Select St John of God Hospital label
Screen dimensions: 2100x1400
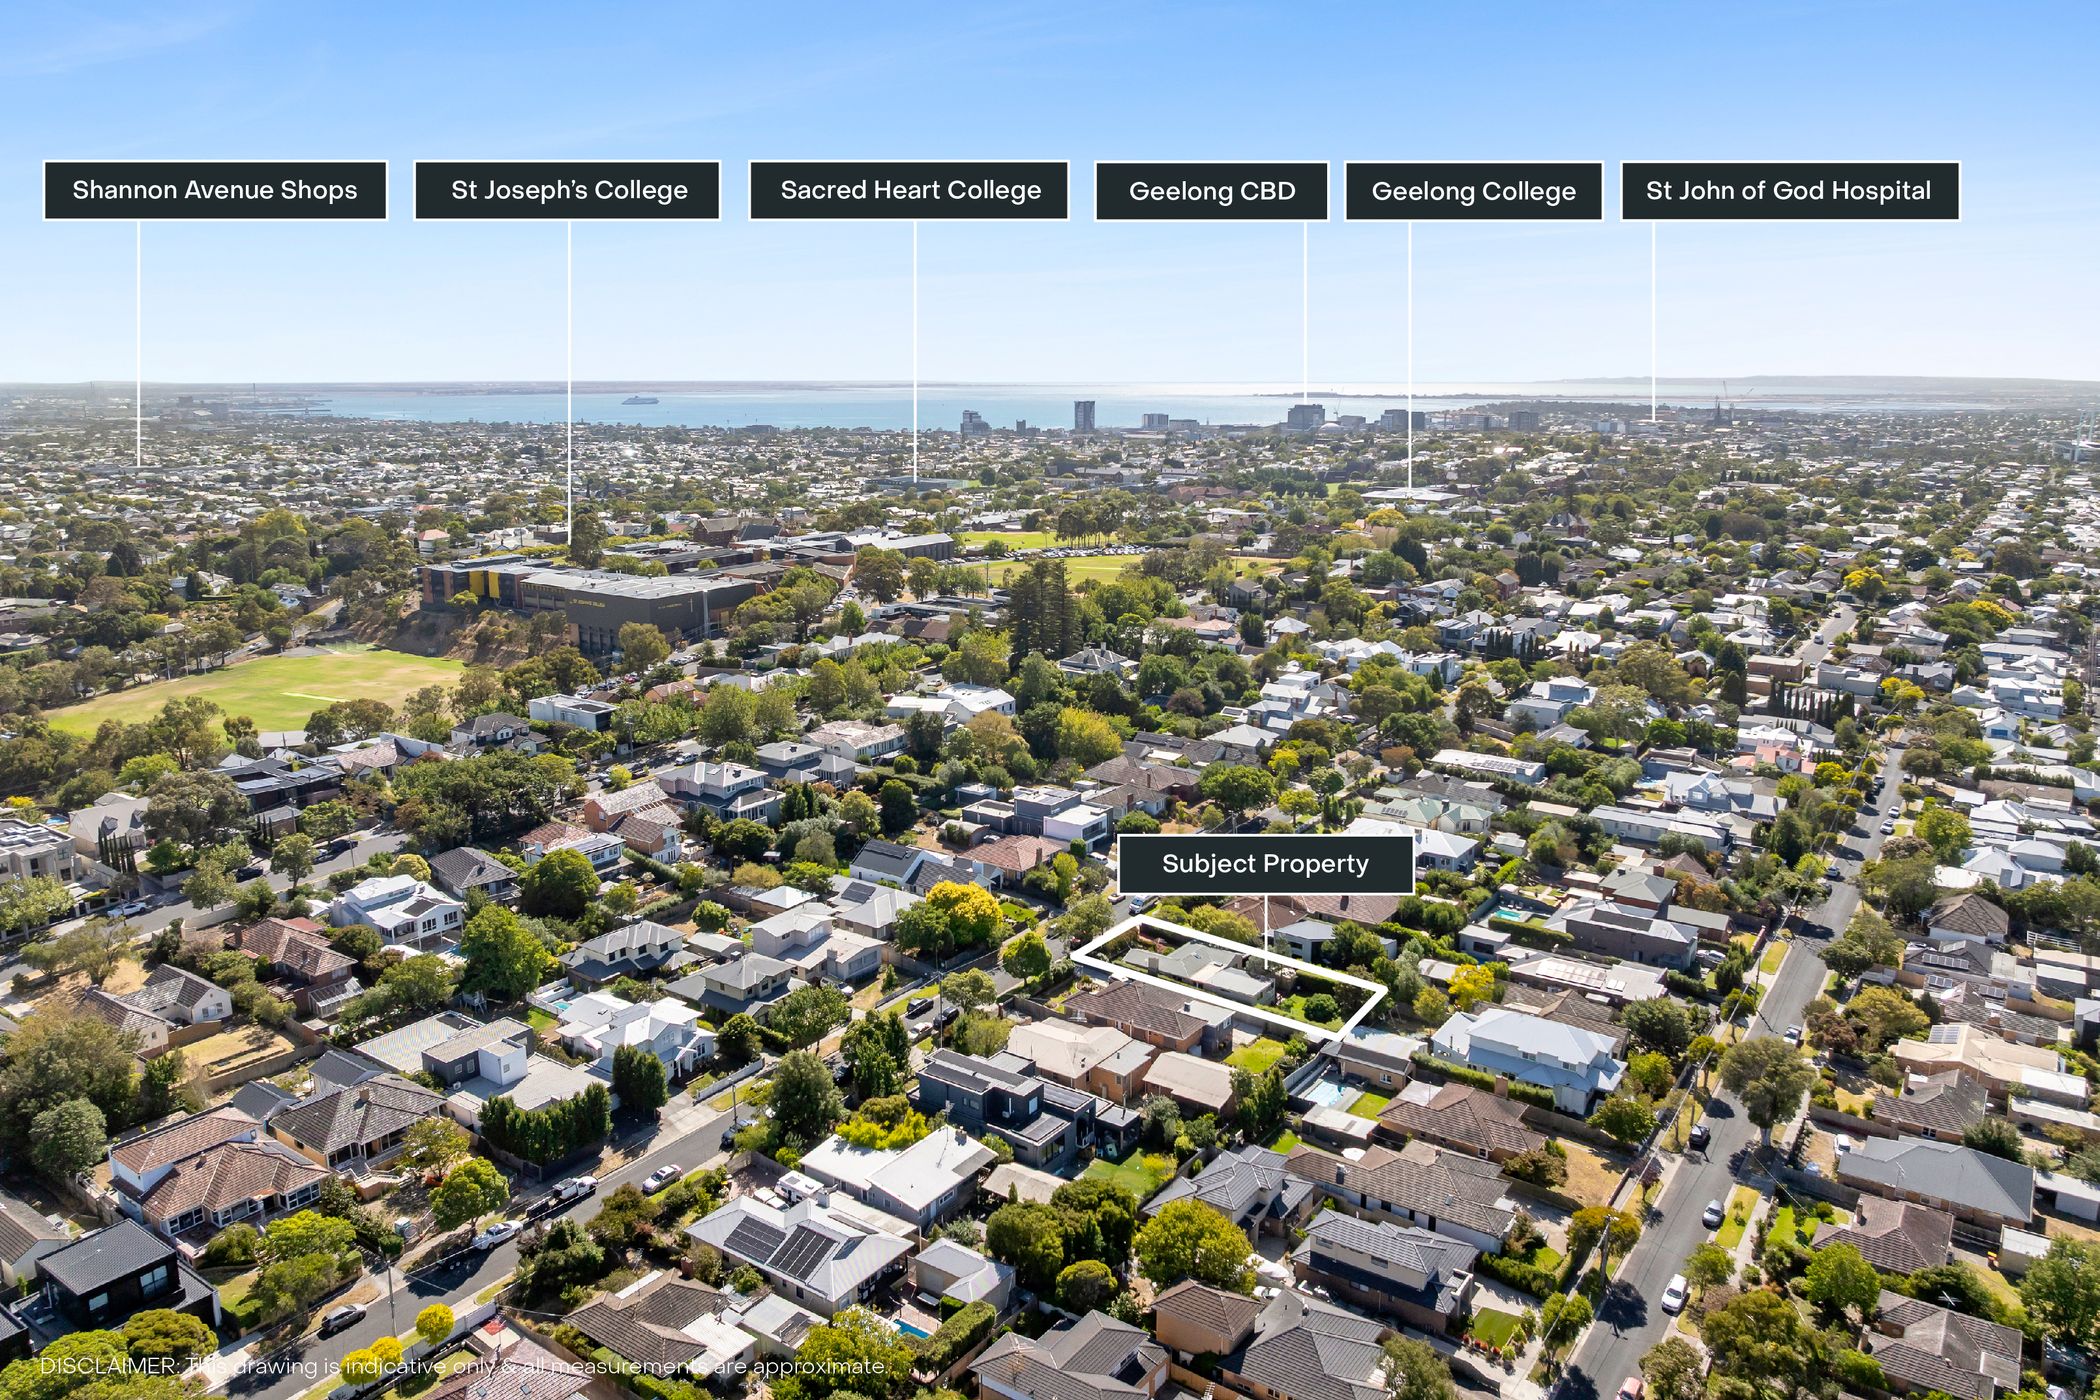1788,190
